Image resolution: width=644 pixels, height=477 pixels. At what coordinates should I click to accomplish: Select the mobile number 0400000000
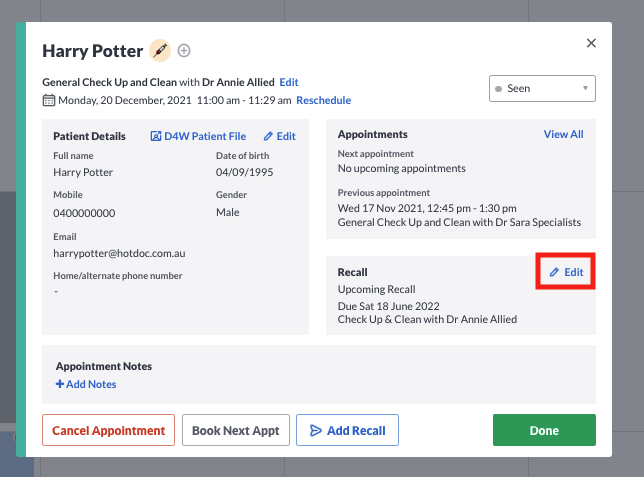coord(84,213)
